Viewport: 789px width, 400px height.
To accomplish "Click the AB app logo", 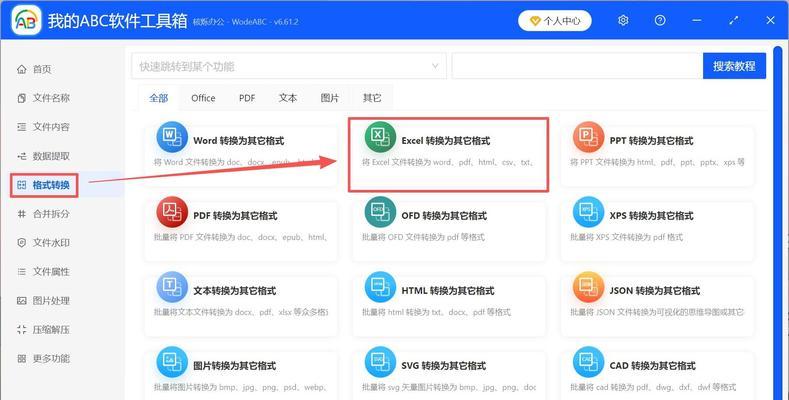I will (26, 20).
